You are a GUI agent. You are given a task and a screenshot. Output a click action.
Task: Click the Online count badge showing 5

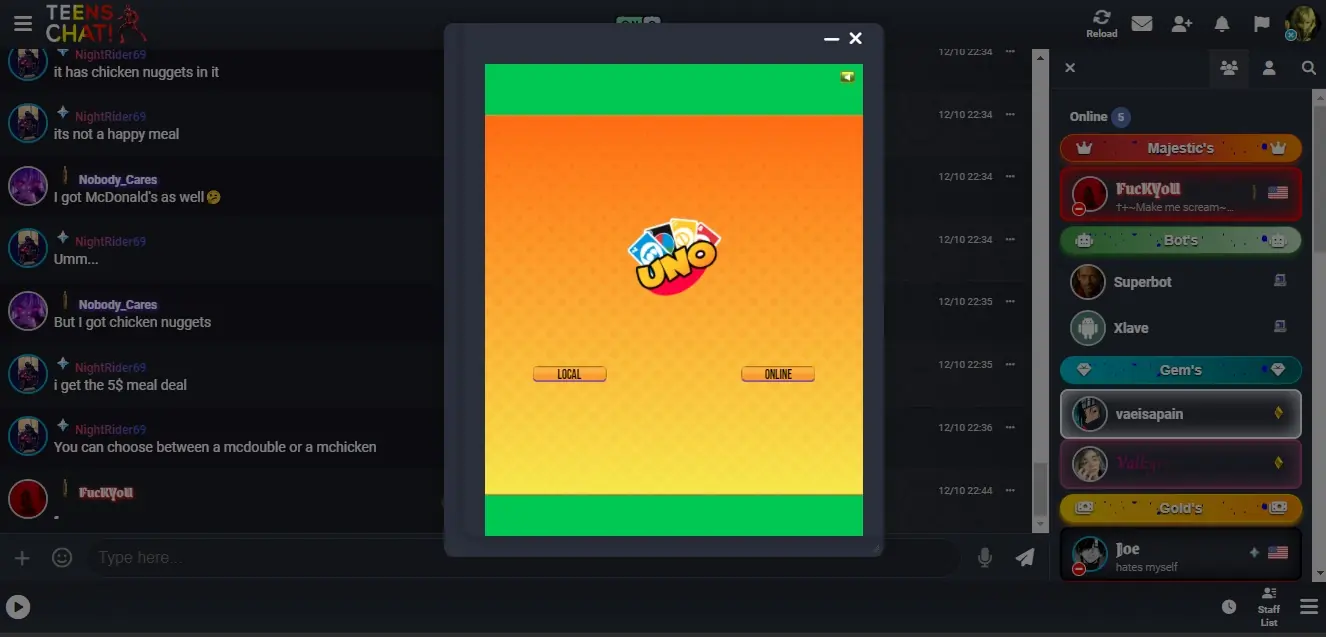(1121, 117)
